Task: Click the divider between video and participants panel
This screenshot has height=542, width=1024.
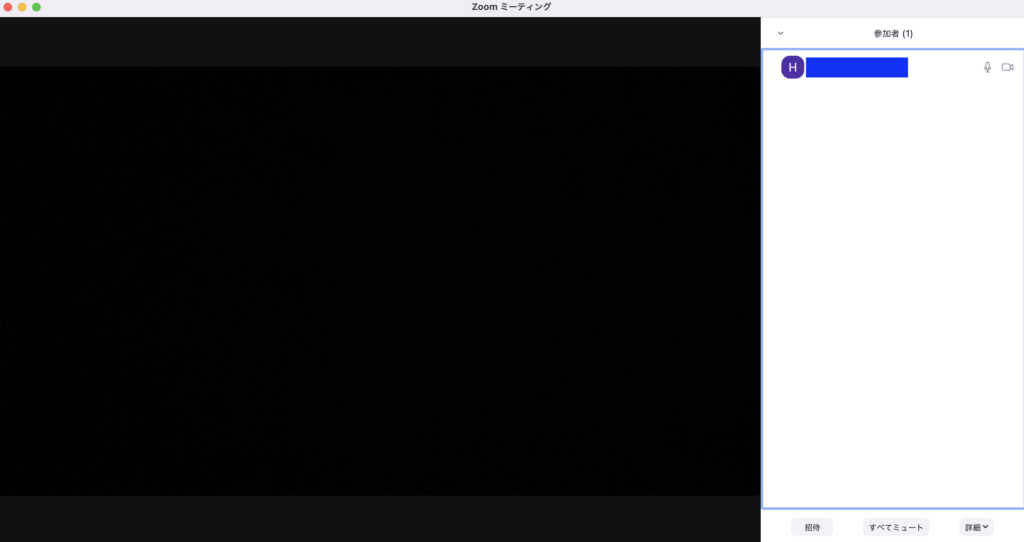Action: [761, 280]
